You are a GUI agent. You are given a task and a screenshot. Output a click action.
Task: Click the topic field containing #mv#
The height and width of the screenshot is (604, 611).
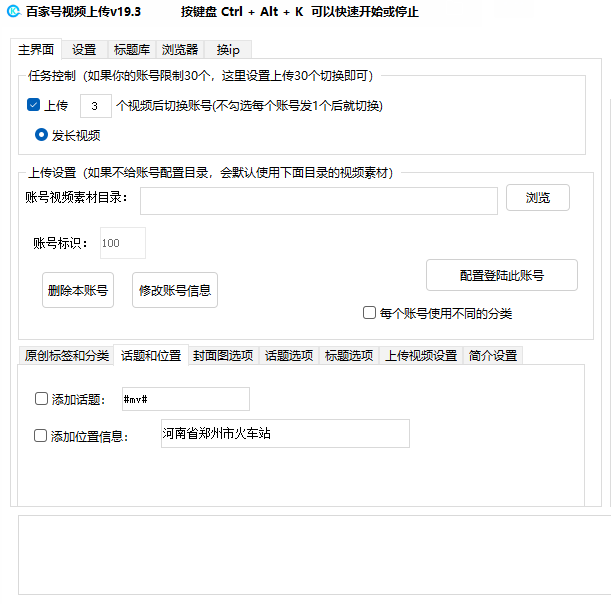(186, 399)
